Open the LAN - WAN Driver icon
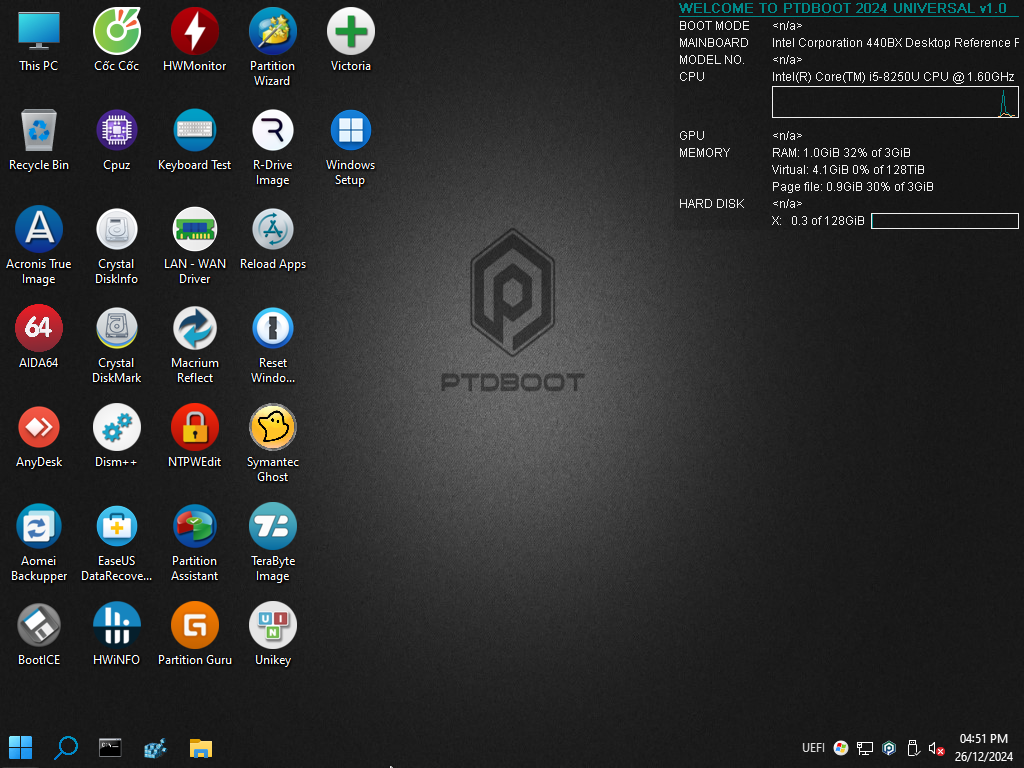 click(x=195, y=246)
